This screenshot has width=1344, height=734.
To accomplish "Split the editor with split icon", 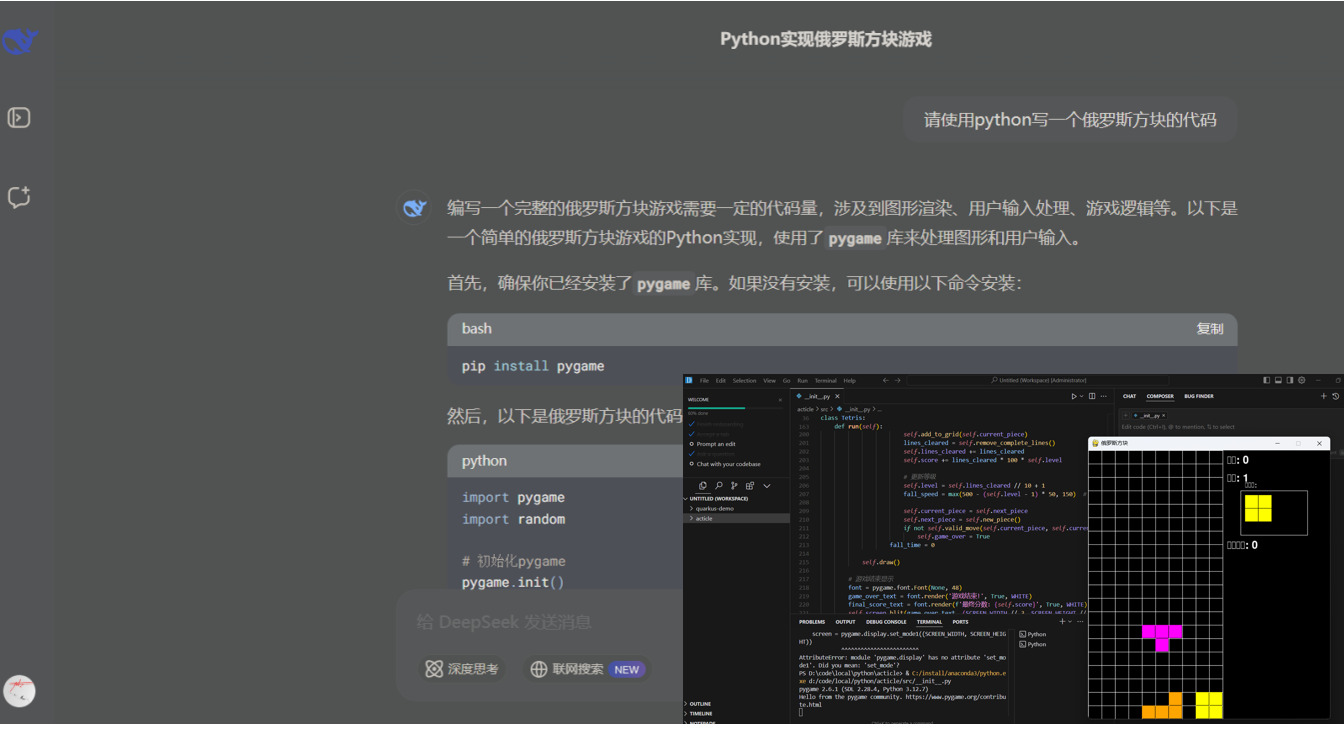I will tap(1092, 396).
